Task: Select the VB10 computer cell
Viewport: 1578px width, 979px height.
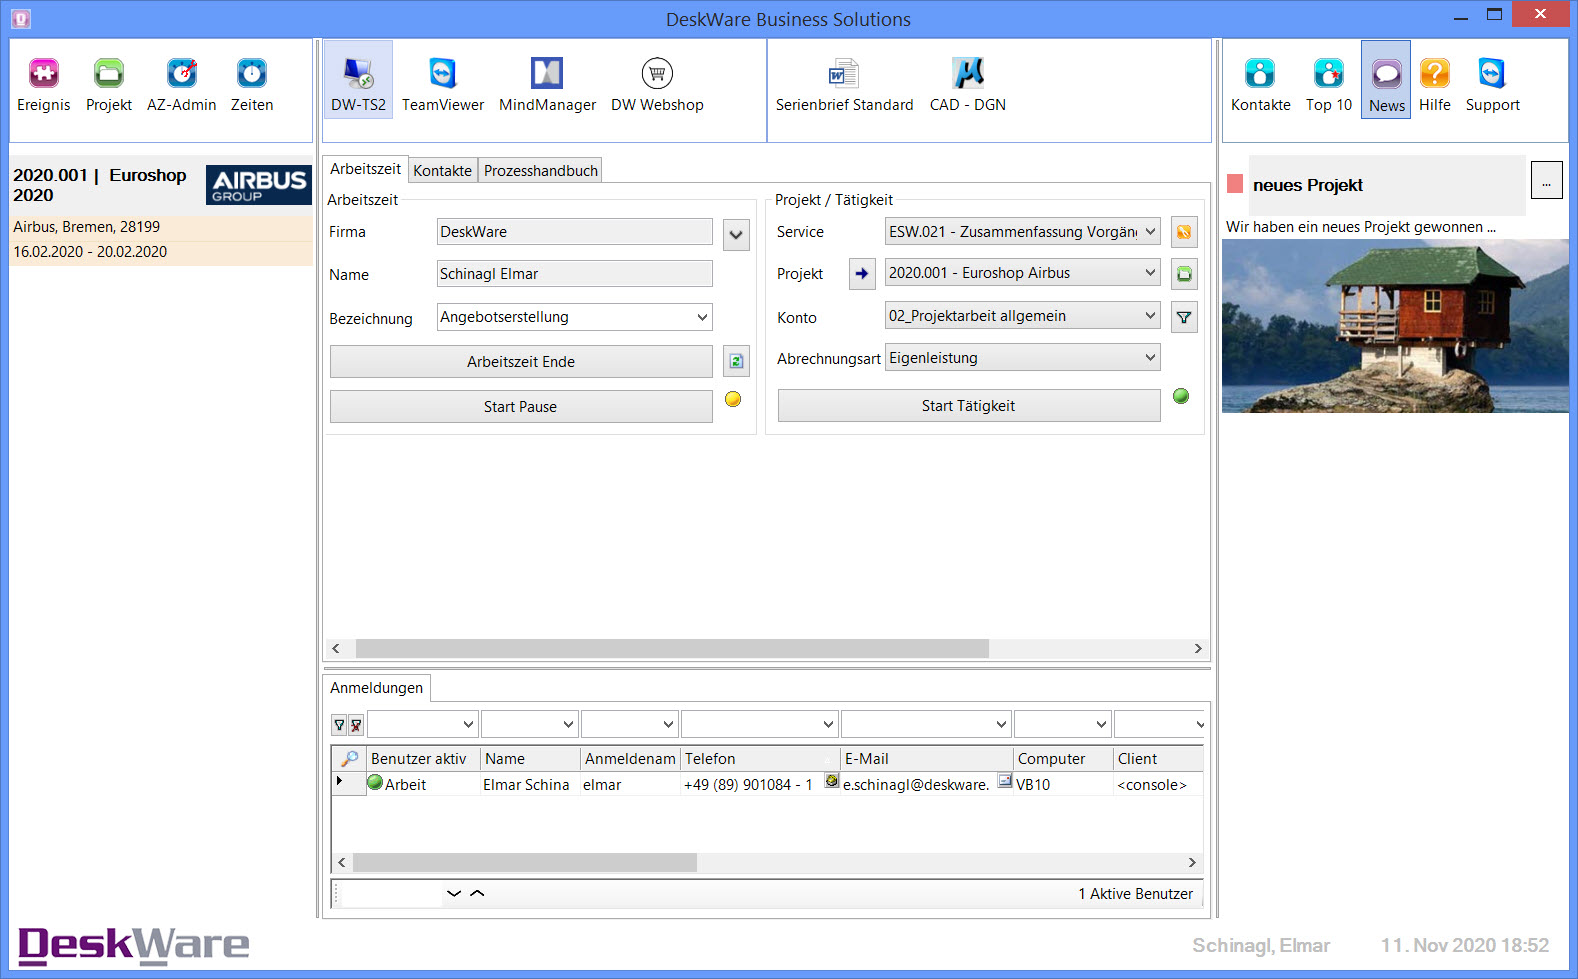Action: tap(1063, 785)
